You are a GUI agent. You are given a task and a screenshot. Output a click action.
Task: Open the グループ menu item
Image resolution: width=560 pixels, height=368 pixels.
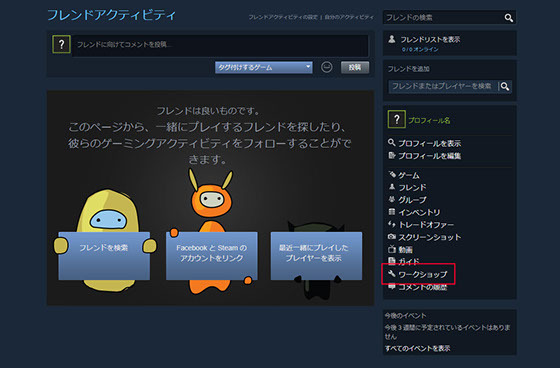pyautogui.click(x=412, y=200)
